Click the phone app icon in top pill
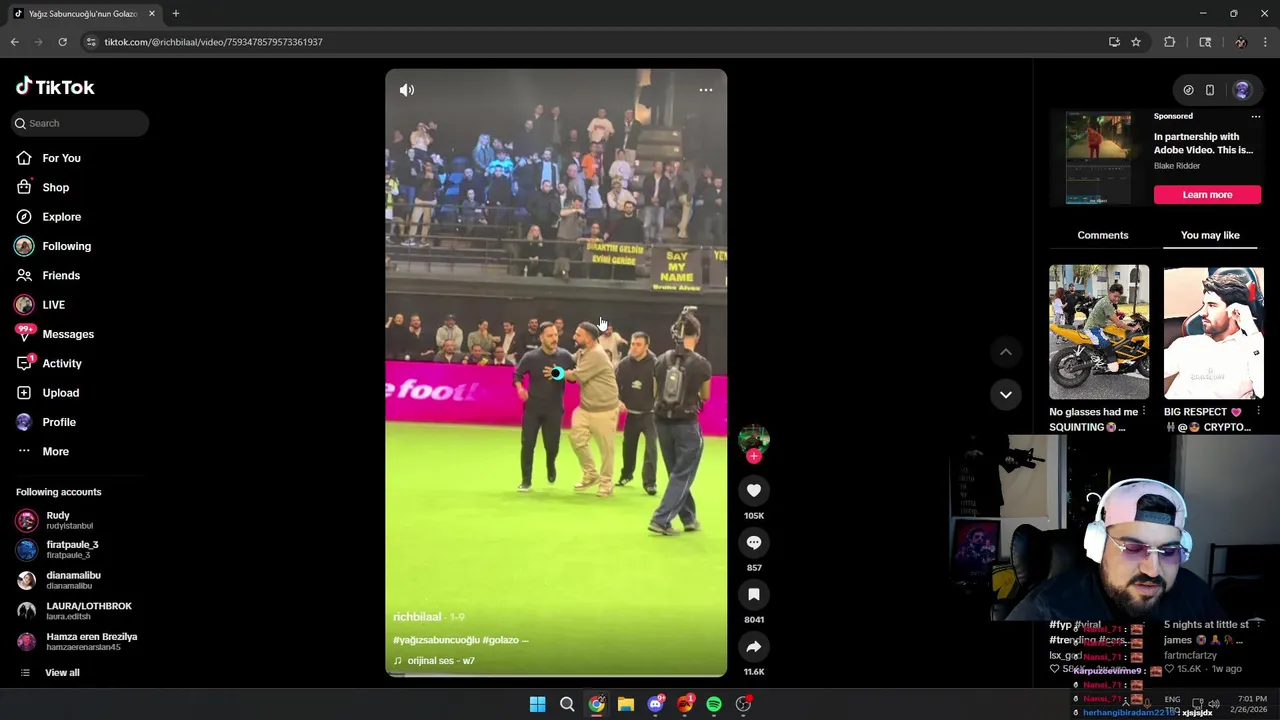Viewport: 1280px width, 720px height. (1210, 90)
